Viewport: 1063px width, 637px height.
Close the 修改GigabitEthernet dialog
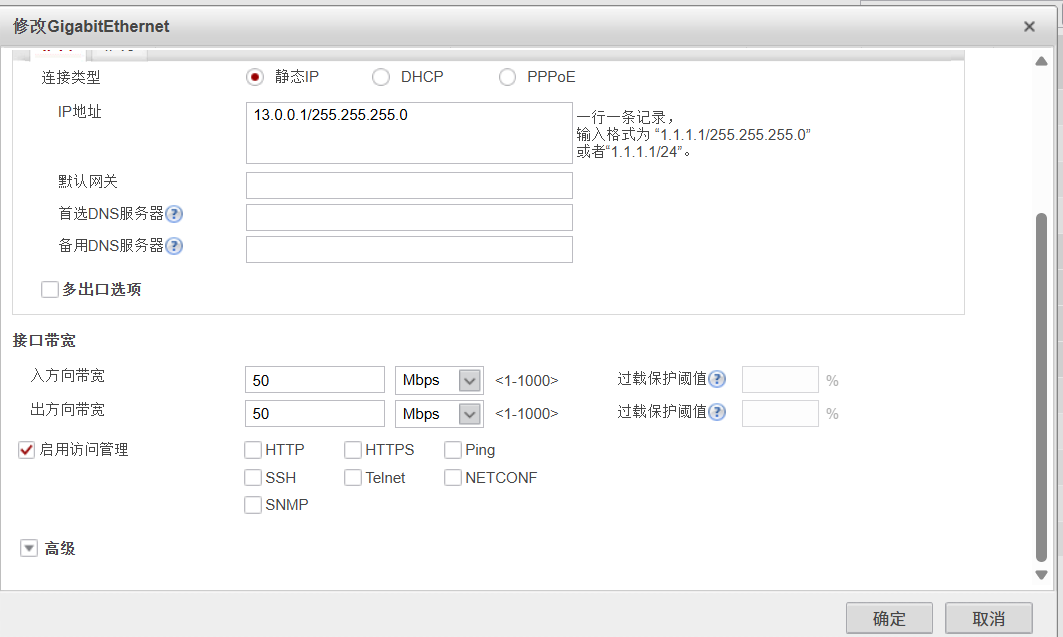tap(1029, 26)
